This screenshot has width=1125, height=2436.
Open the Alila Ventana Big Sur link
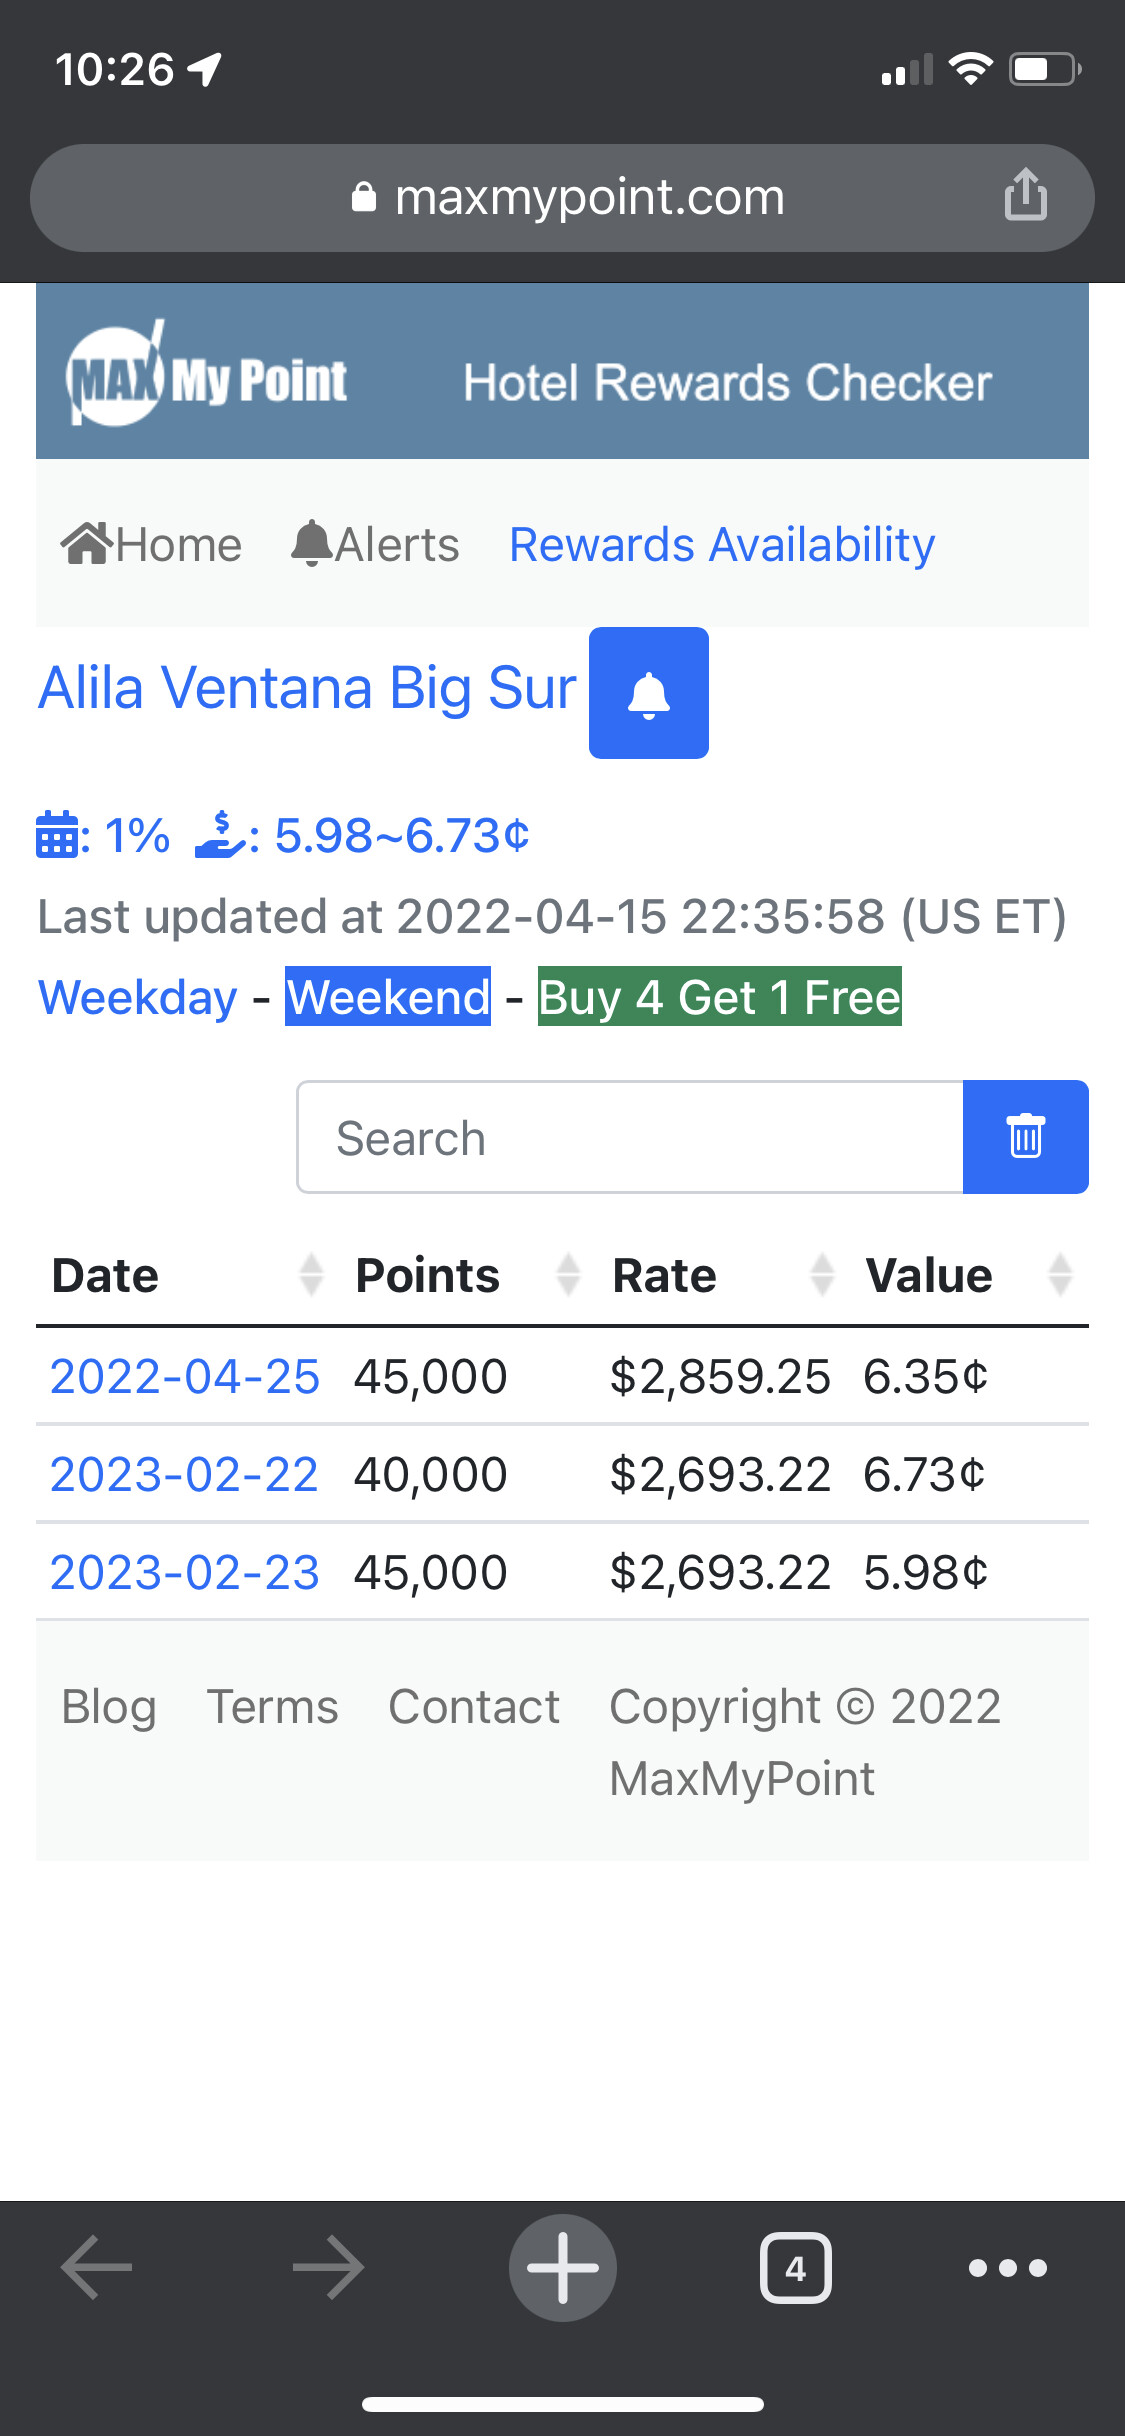[x=307, y=689]
